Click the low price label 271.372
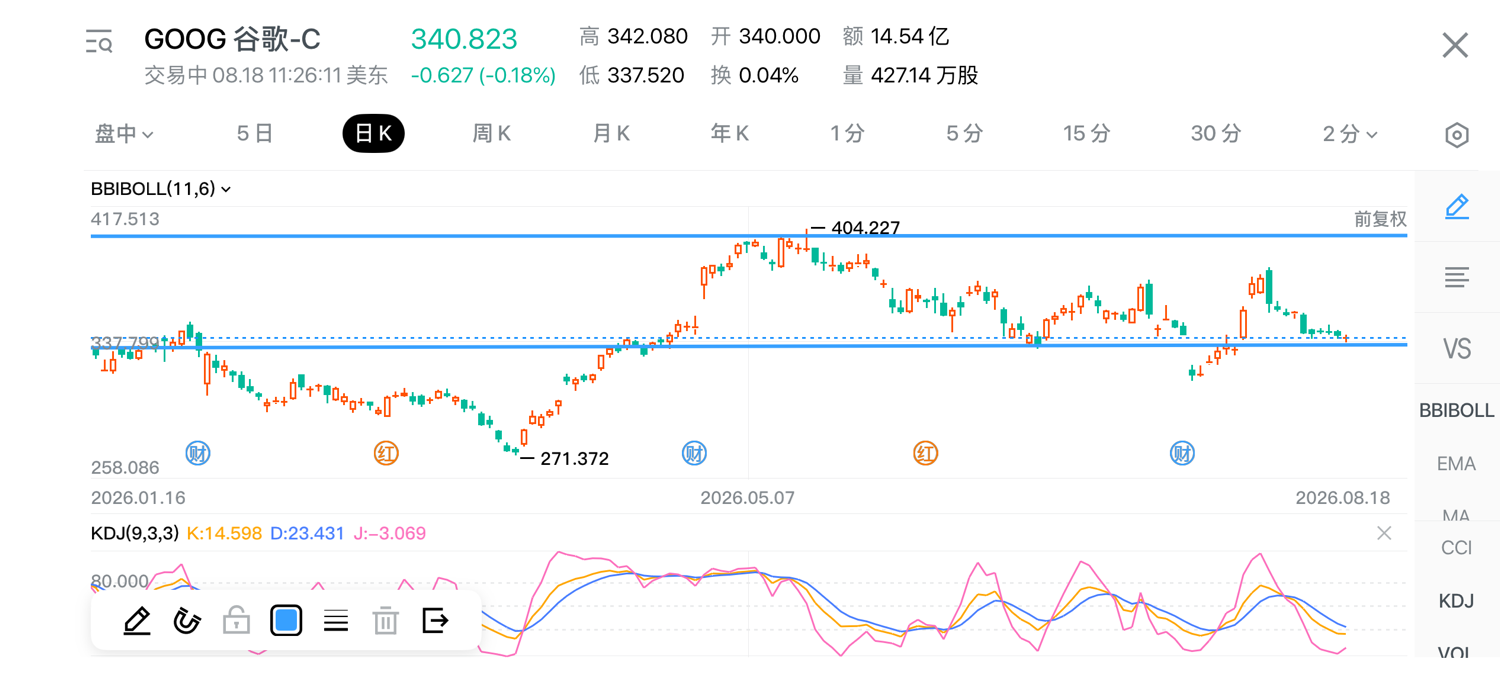 pos(574,459)
